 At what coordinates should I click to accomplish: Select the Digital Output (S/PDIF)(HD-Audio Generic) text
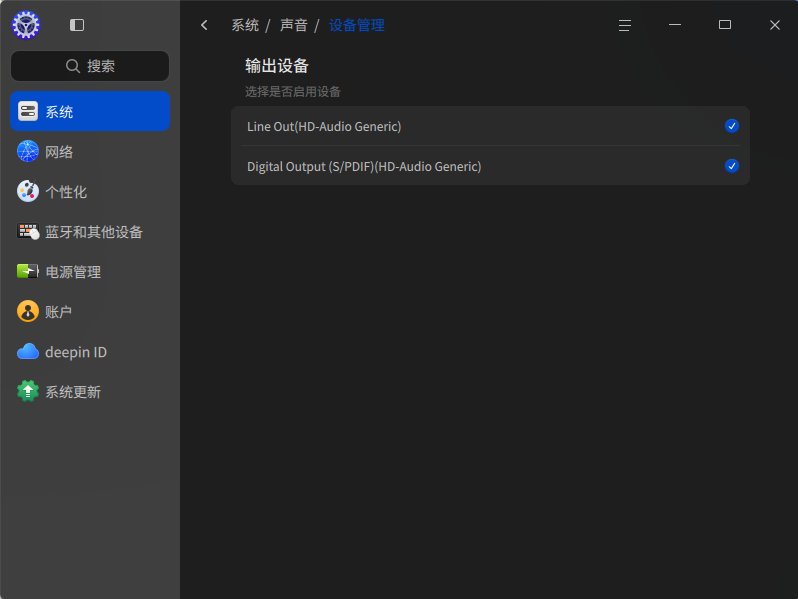(364, 166)
